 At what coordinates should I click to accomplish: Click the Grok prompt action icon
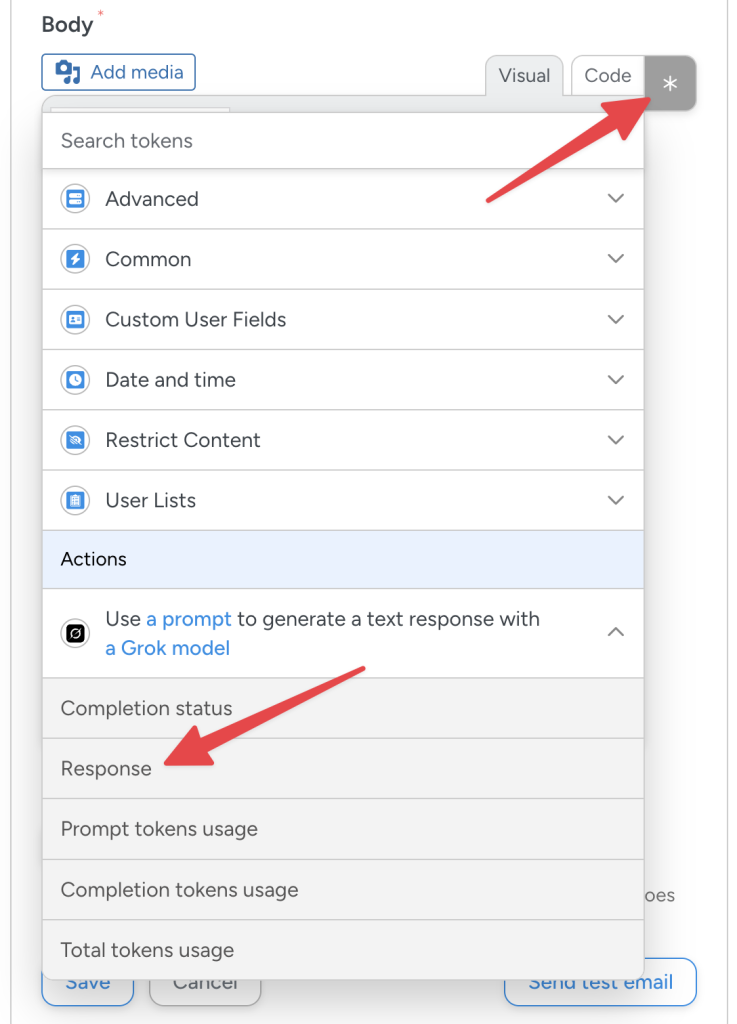tap(74, 632)
